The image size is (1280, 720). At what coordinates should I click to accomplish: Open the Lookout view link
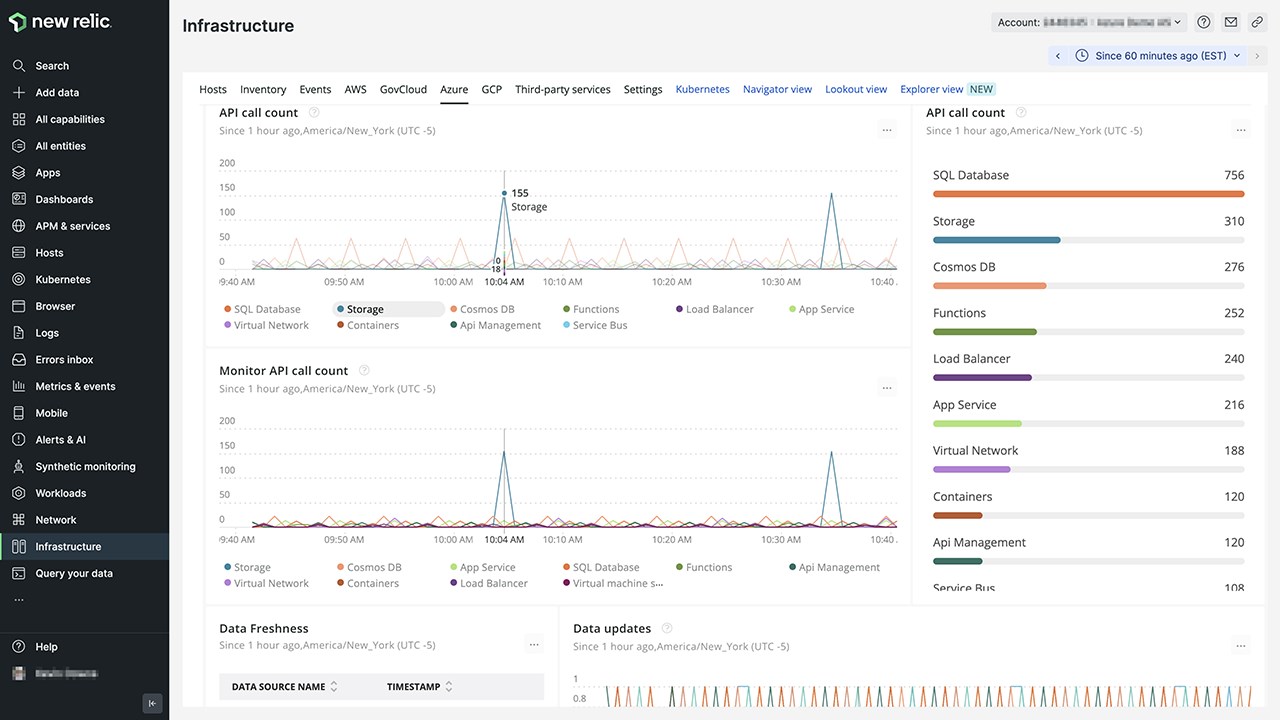coord(856,89)
